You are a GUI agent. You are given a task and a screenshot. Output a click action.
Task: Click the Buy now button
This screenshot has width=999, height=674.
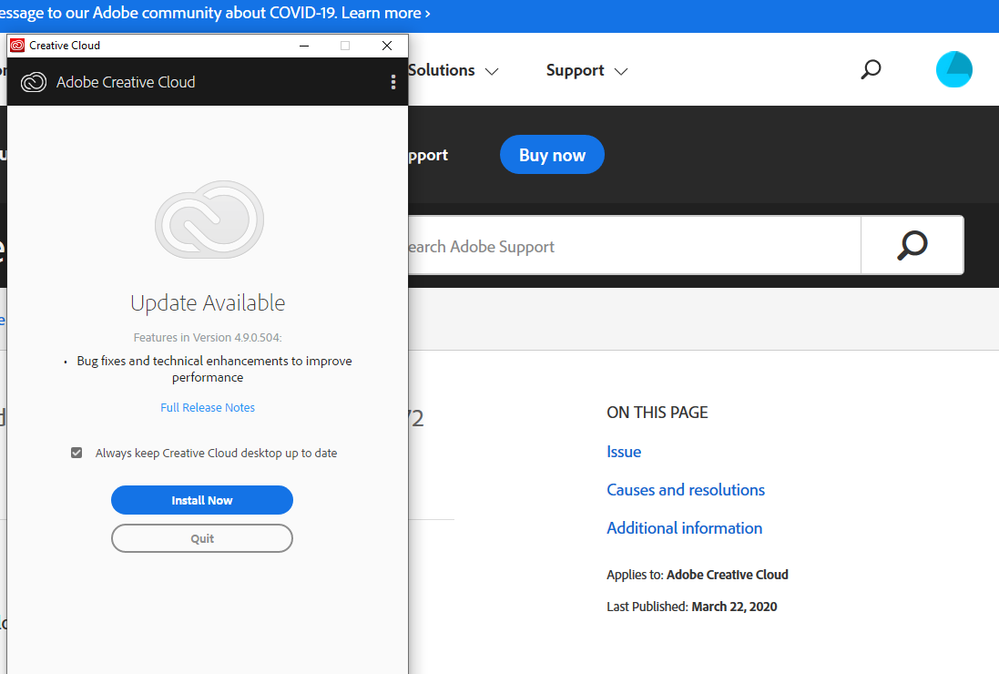552,155
